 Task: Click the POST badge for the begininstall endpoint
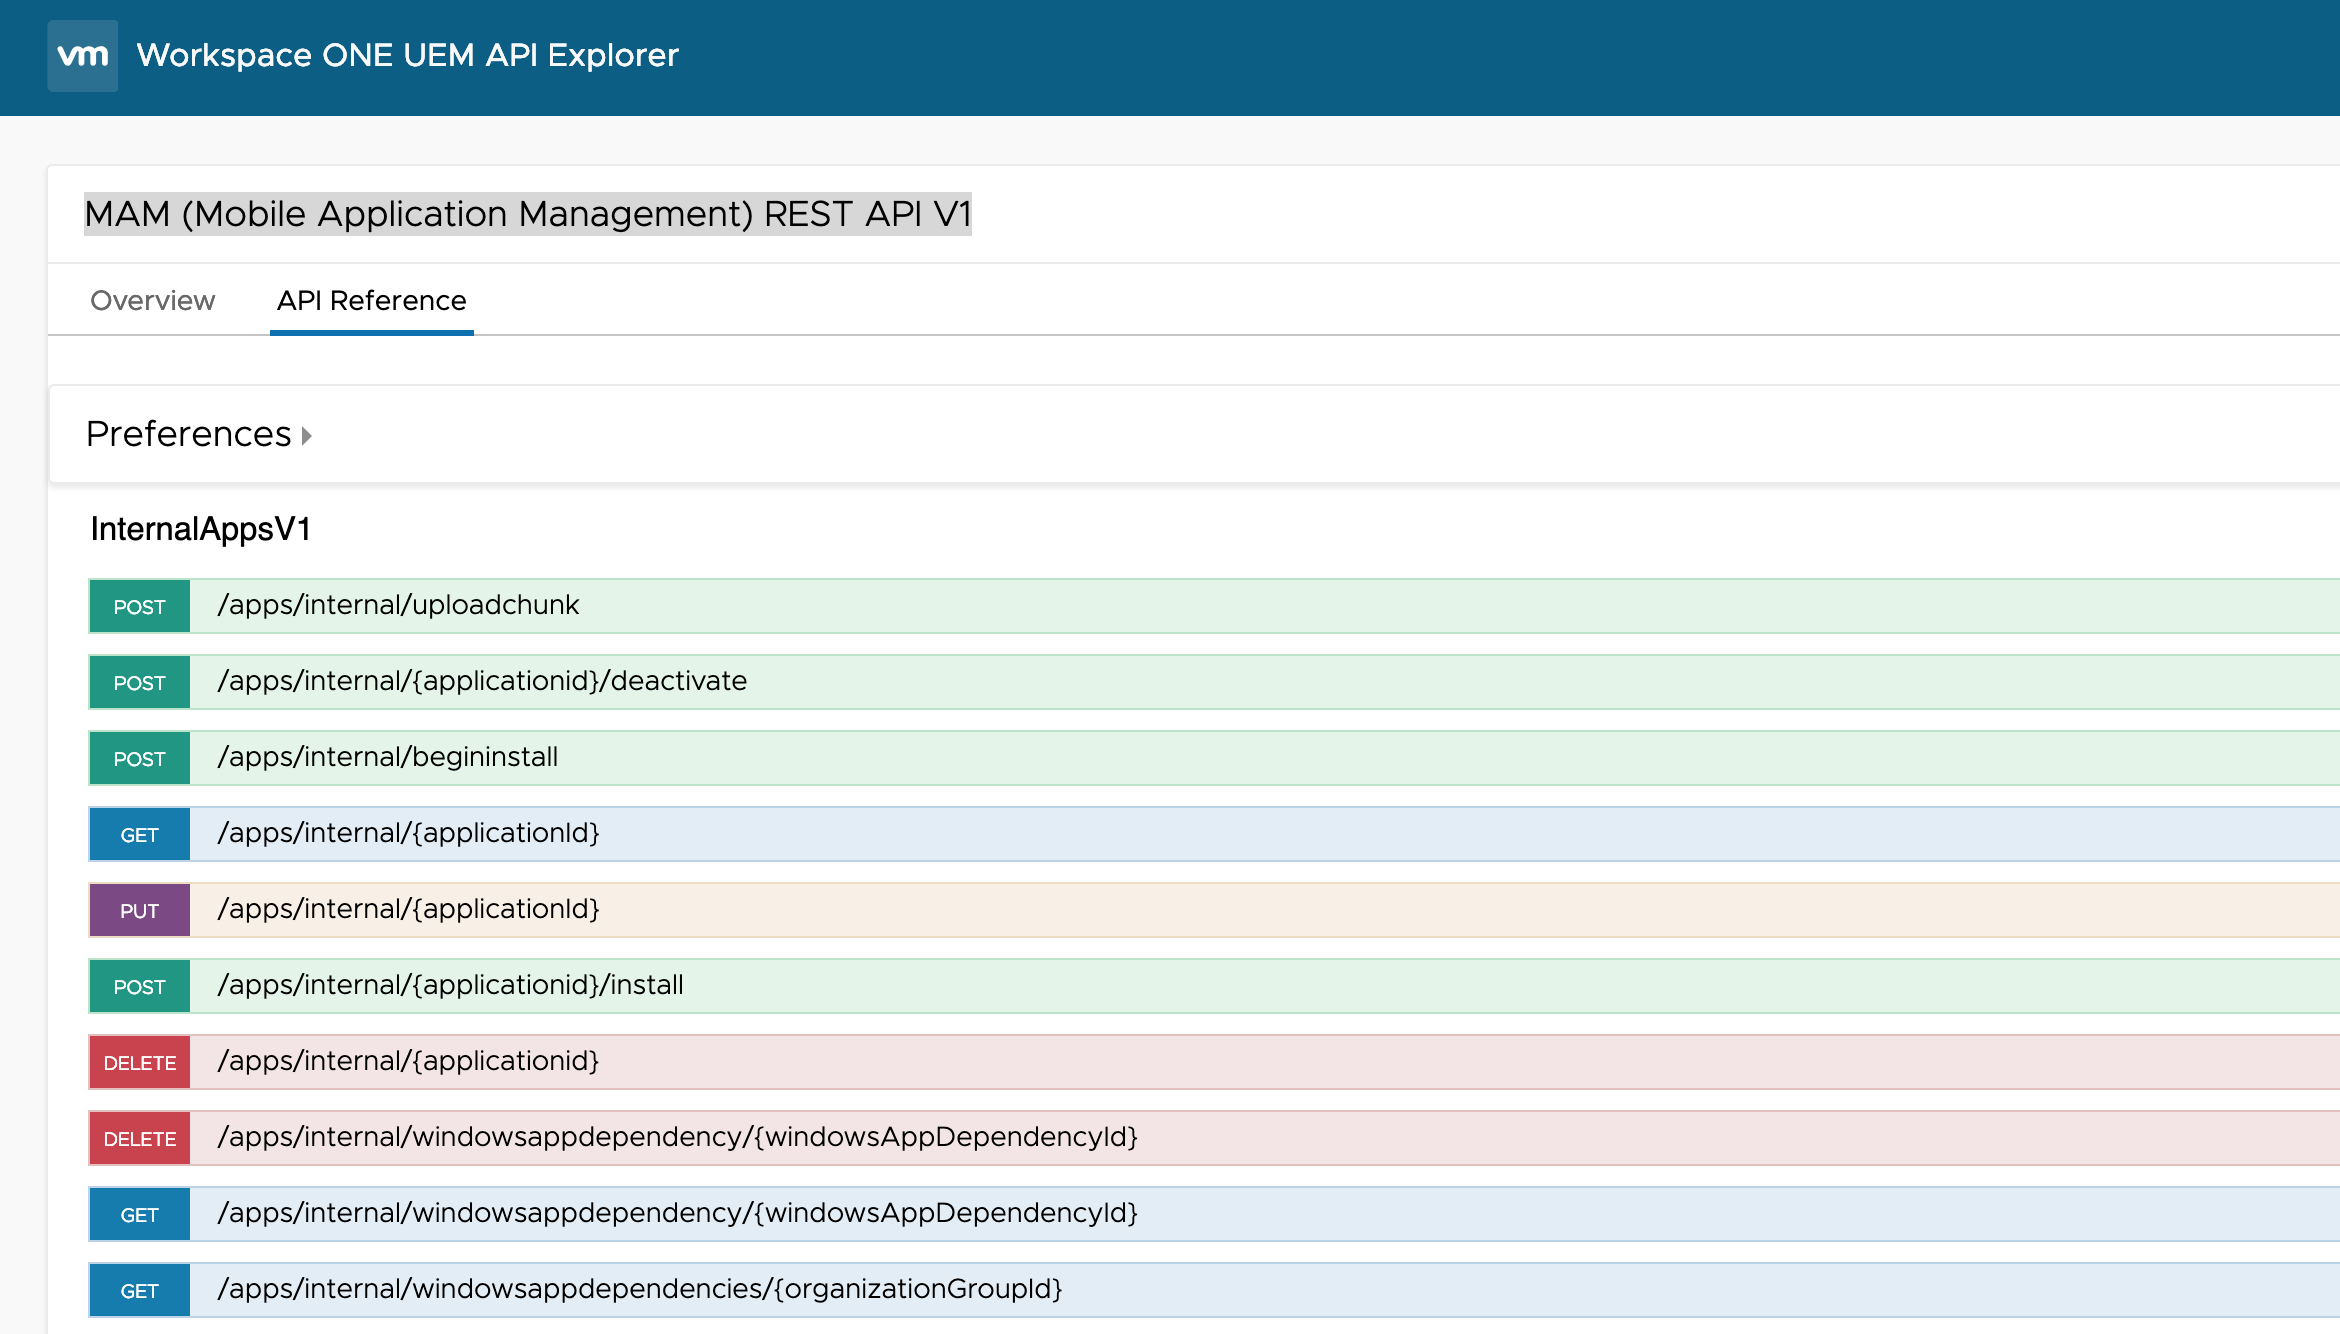[138, 757]
